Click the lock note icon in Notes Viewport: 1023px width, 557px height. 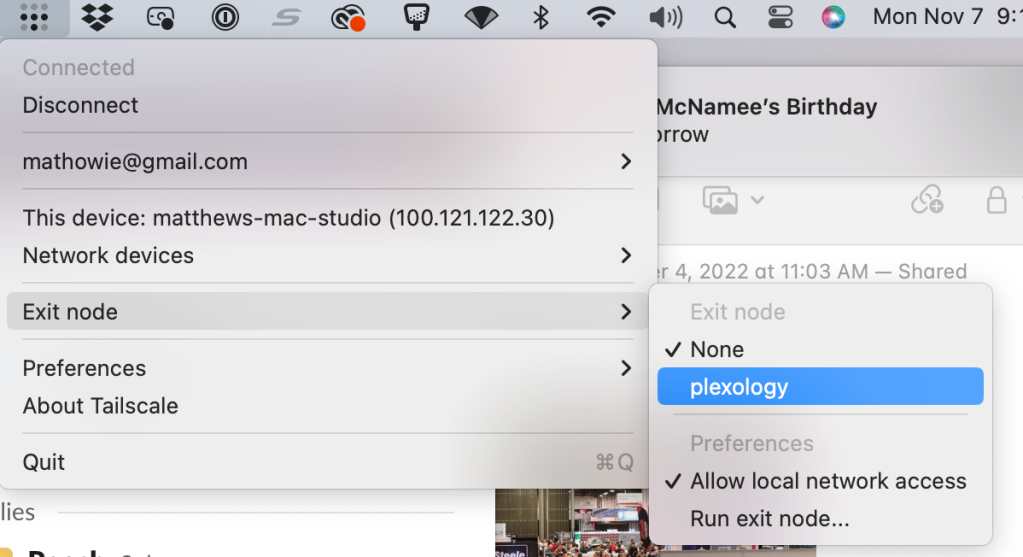click(996, 200)
